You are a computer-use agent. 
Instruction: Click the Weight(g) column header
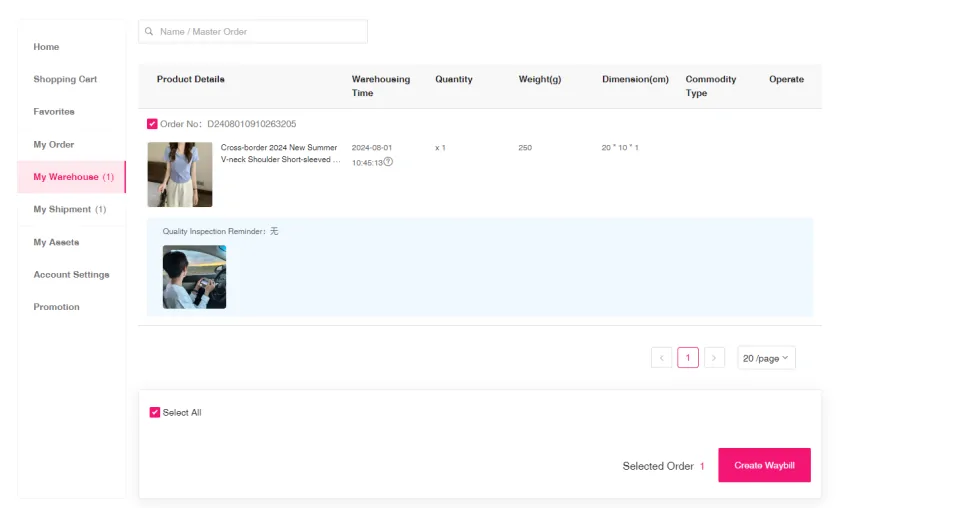540,79
